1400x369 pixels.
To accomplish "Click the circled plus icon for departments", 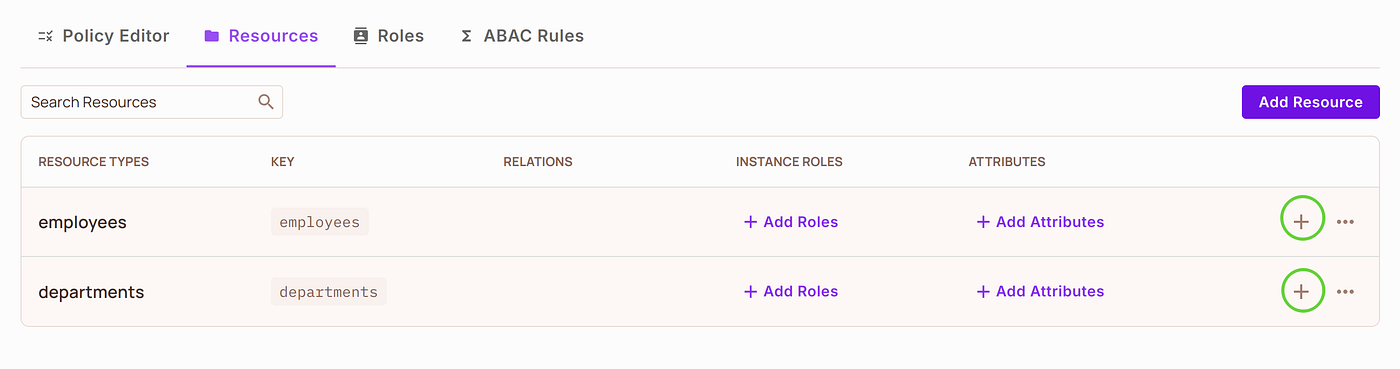I will click(x=1302, y=291).
